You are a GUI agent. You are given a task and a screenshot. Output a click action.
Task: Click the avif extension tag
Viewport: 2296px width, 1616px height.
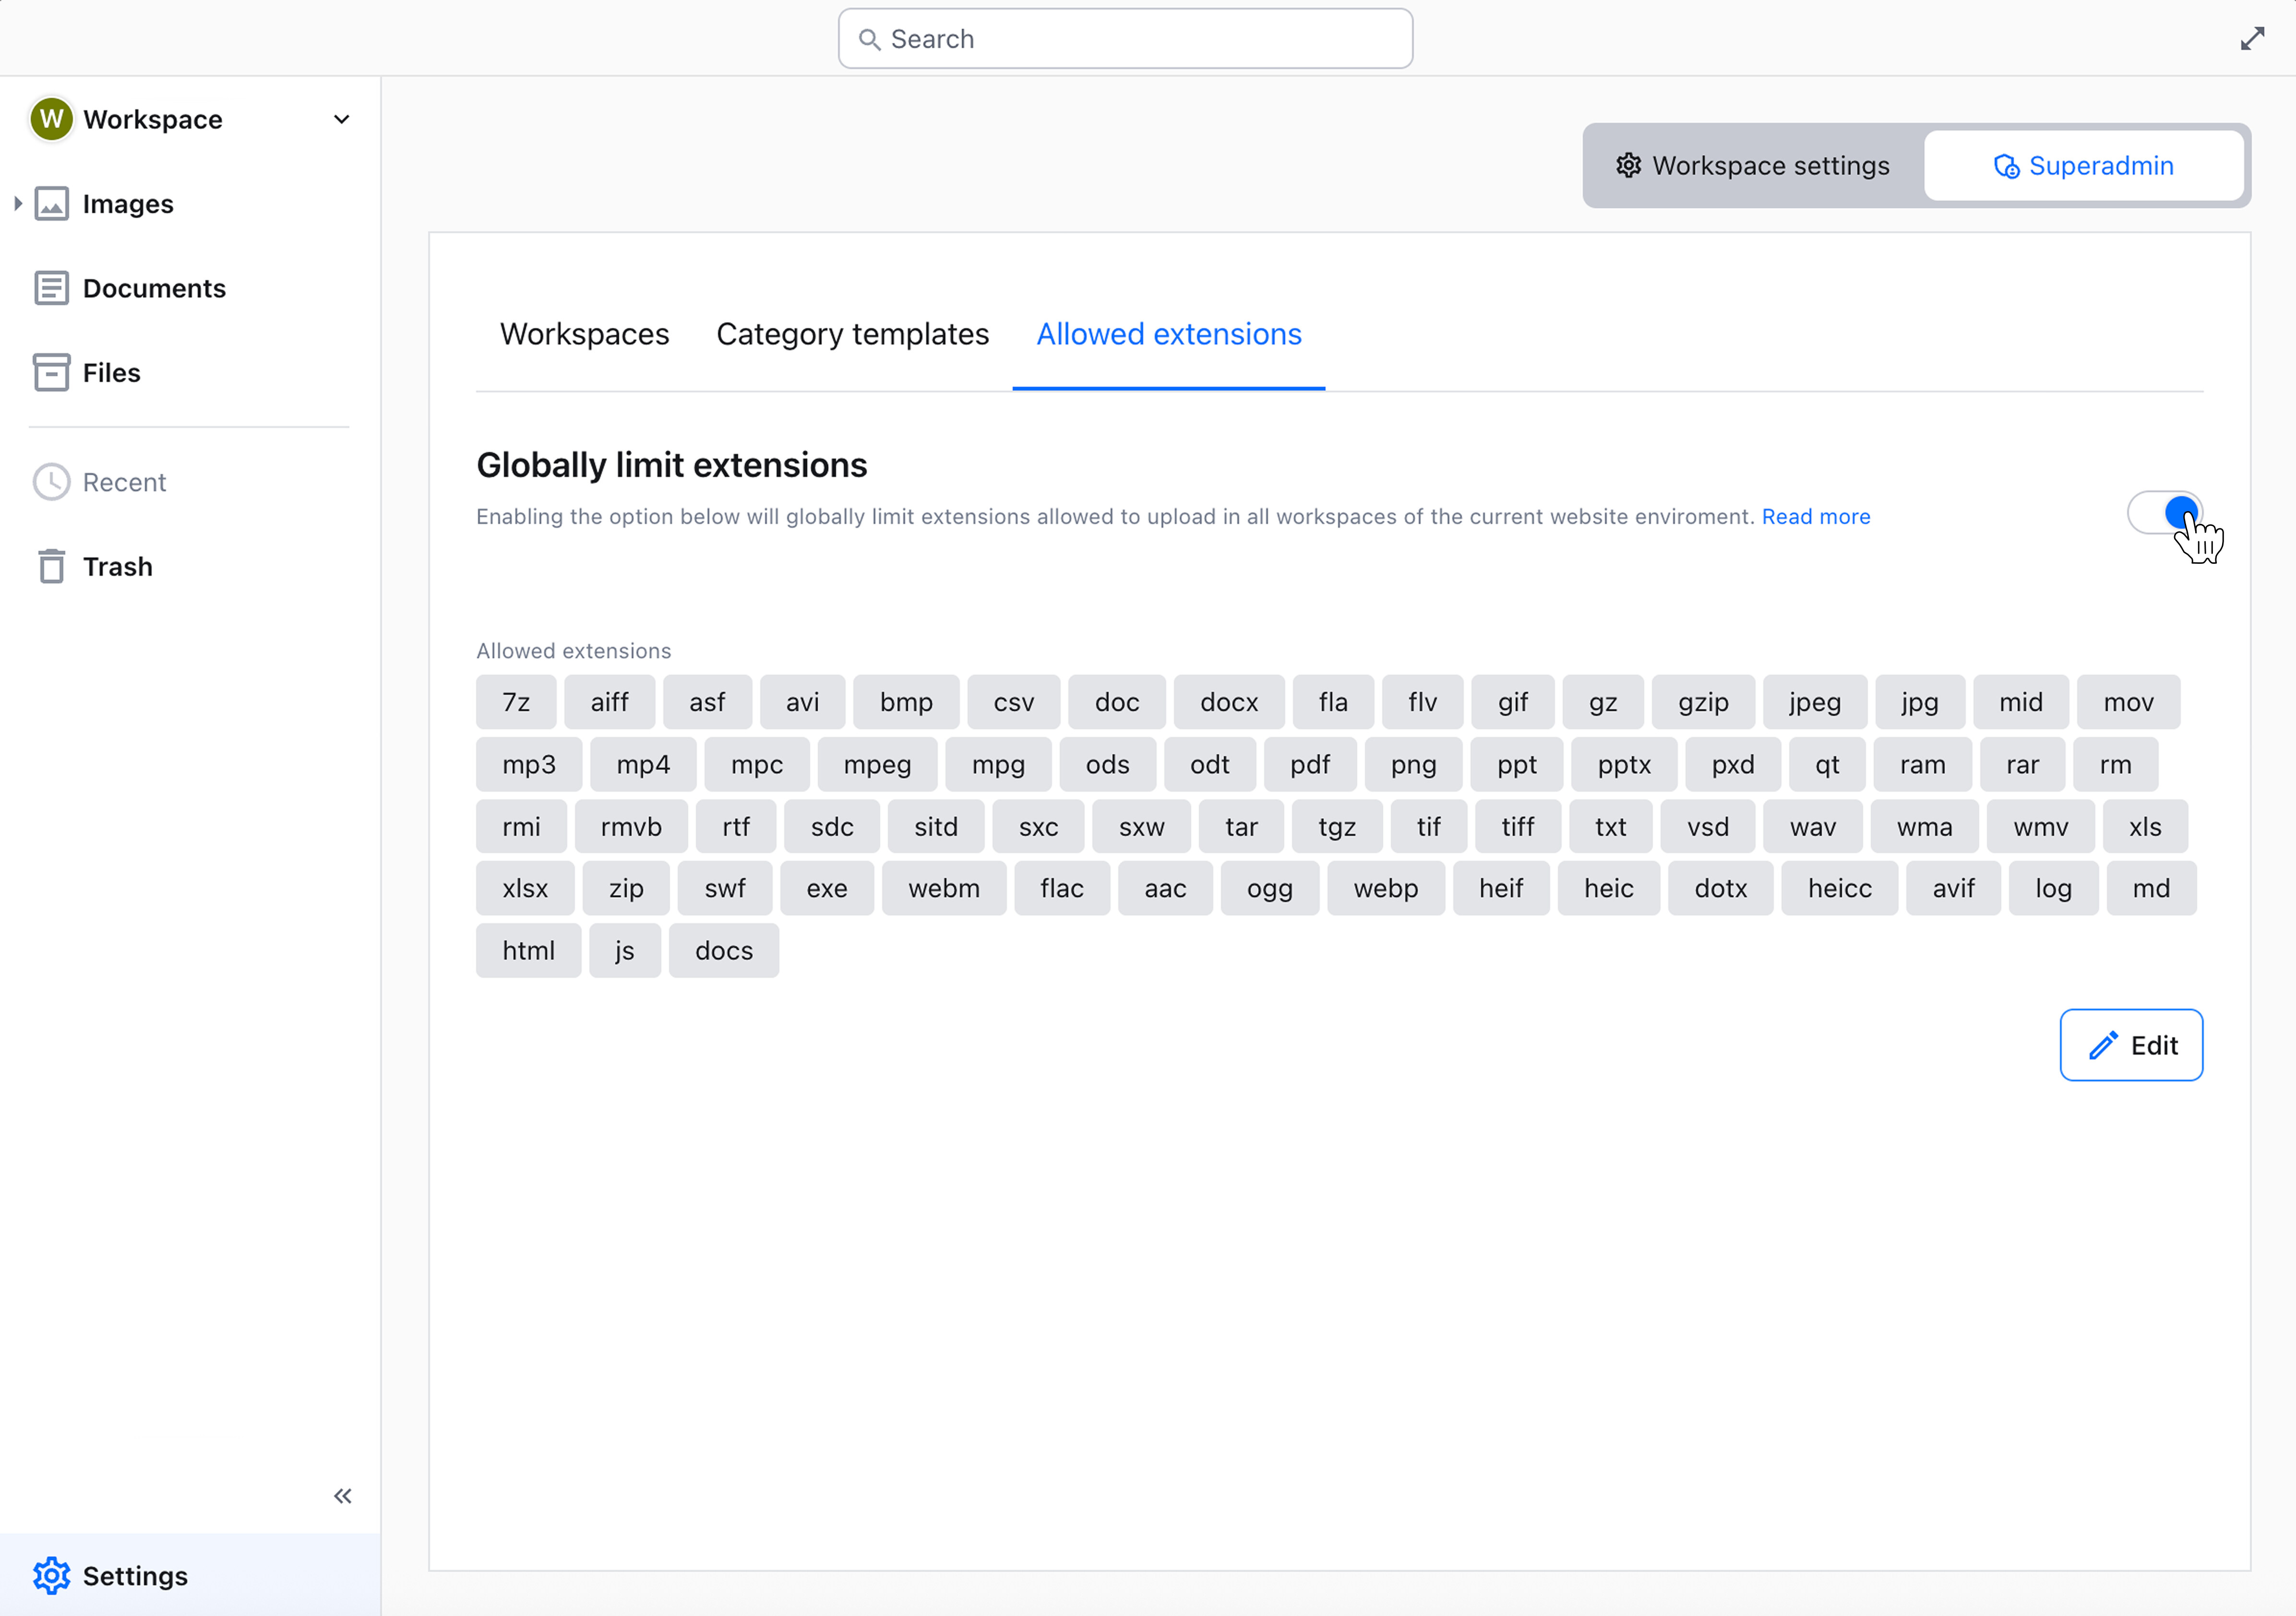pos(1953,888)
